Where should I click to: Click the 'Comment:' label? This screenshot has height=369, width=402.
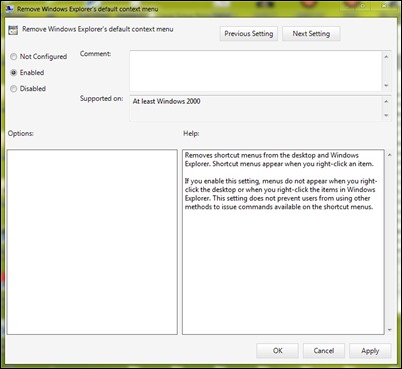click(x=95, y=54)
